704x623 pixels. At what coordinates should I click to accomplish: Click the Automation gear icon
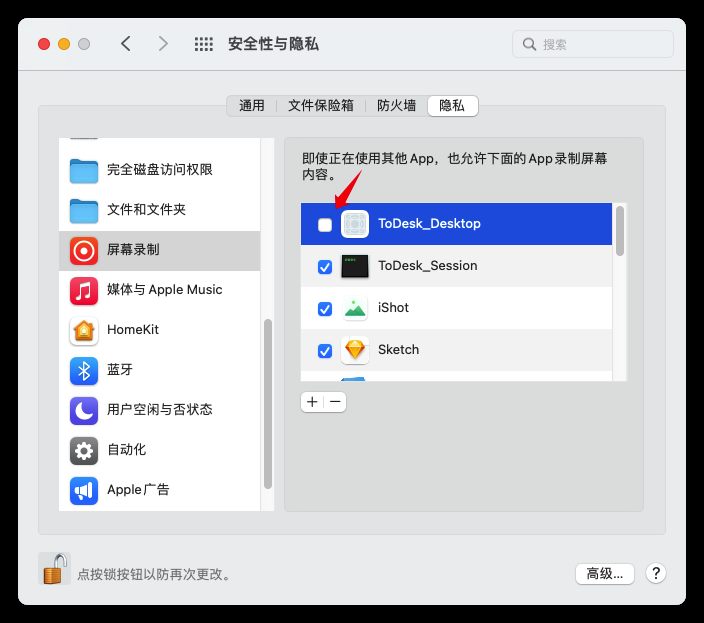(x=84, y=451)
